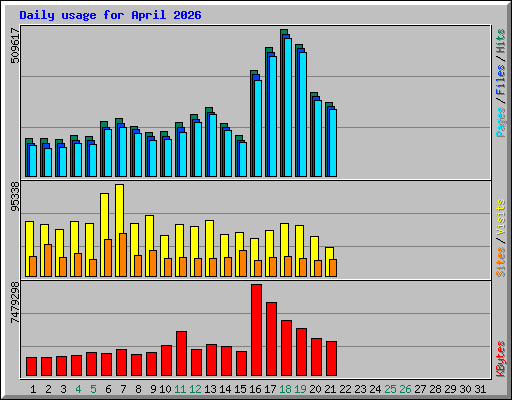Select day 20 on the date axis
Image resolution: width=512 pixels, height=400 pixels.
(315, 389)
